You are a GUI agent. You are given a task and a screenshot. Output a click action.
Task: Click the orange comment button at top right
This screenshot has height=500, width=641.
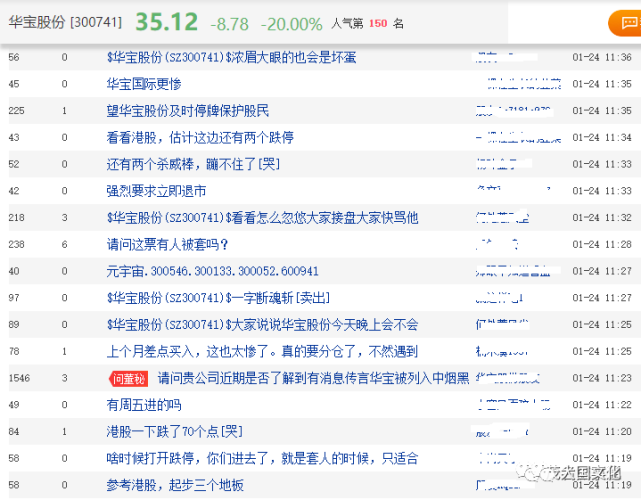(625, 23)
